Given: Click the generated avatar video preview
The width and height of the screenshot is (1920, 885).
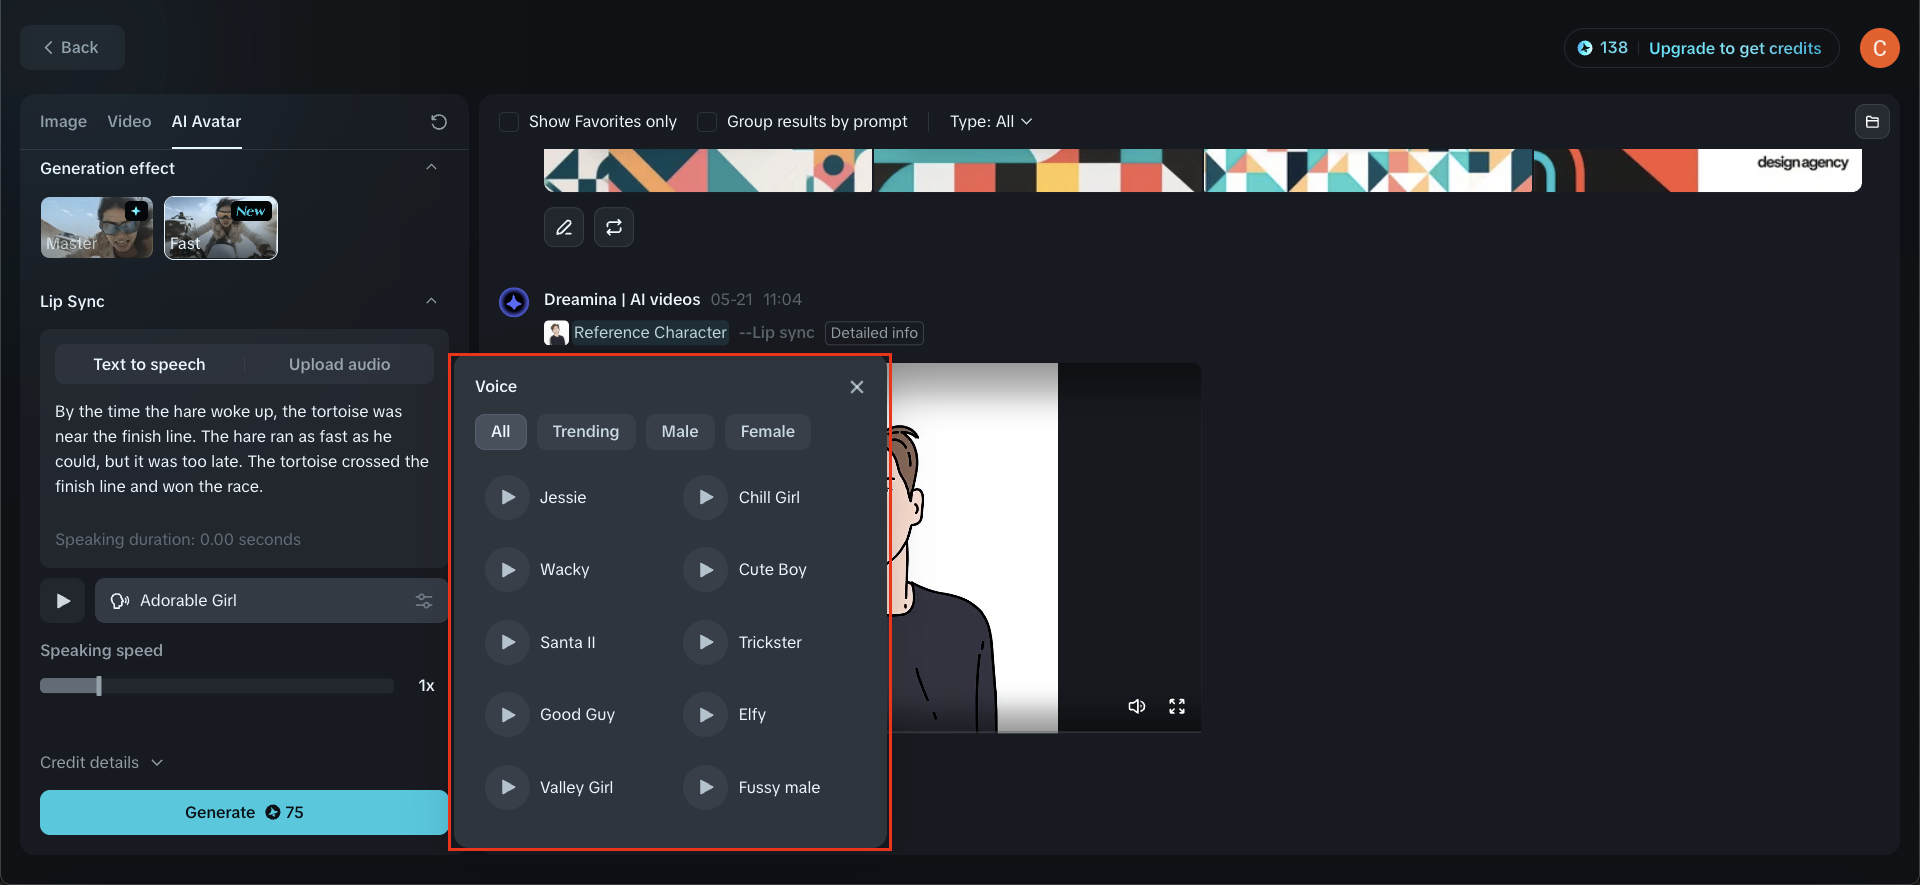Looking at the screenshot, I should point(1044,548).
